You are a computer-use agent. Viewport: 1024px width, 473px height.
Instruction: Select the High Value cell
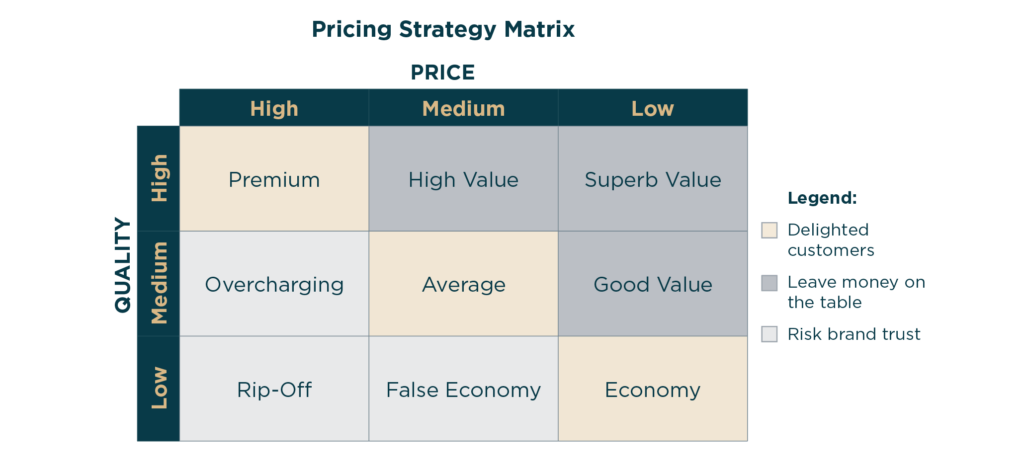(463, 180)
